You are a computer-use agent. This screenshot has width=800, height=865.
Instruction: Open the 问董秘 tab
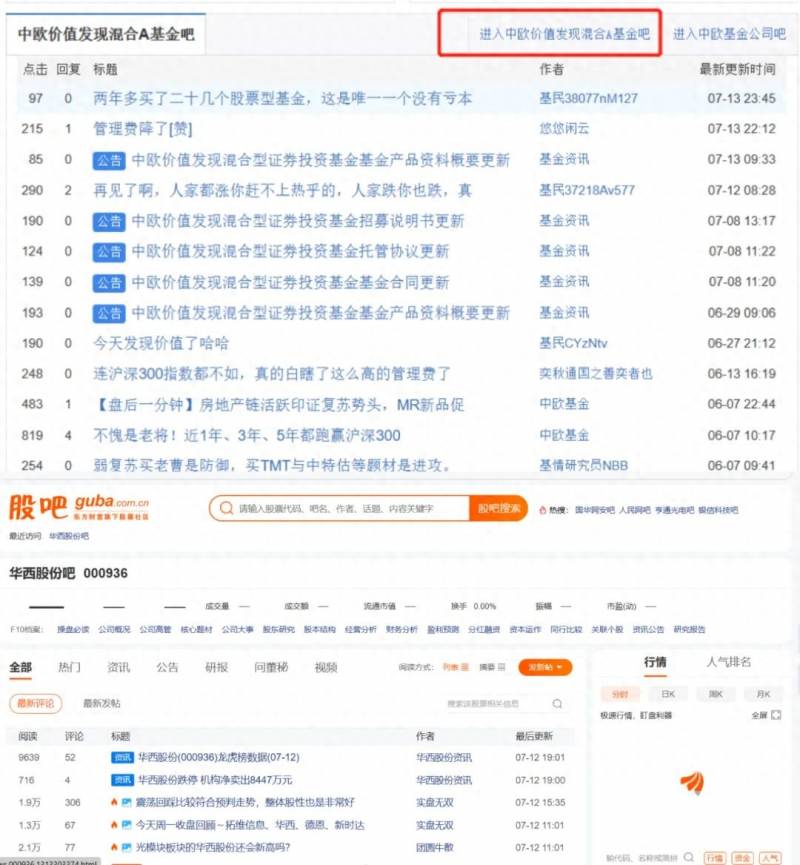click(271, 668)
